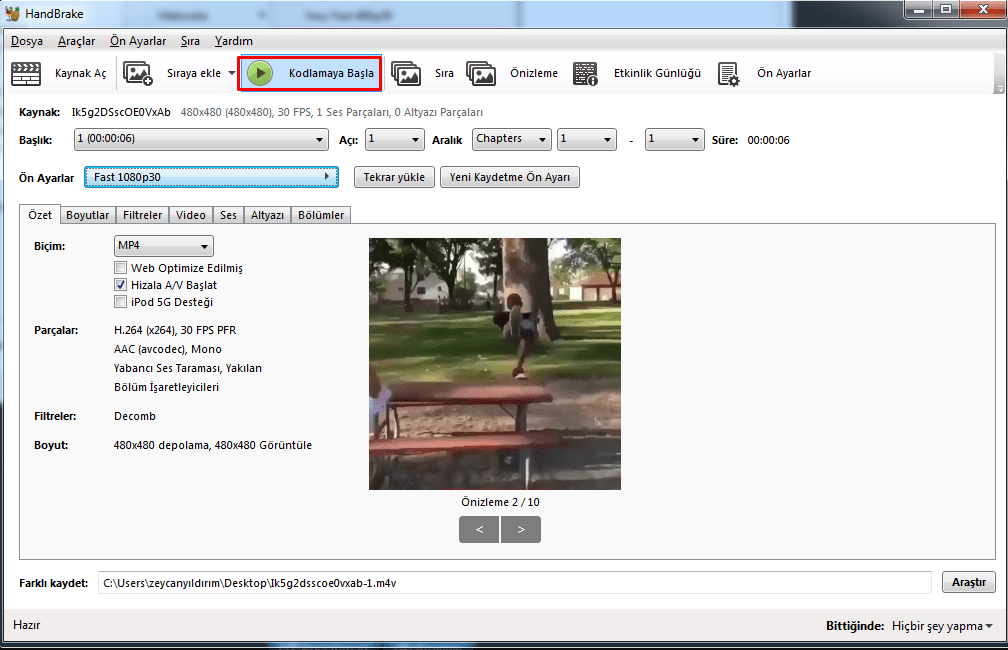Open the start chapter dropdown
Image resolution: width=1008 pixels, height=650 pixels.
(586, 140)
